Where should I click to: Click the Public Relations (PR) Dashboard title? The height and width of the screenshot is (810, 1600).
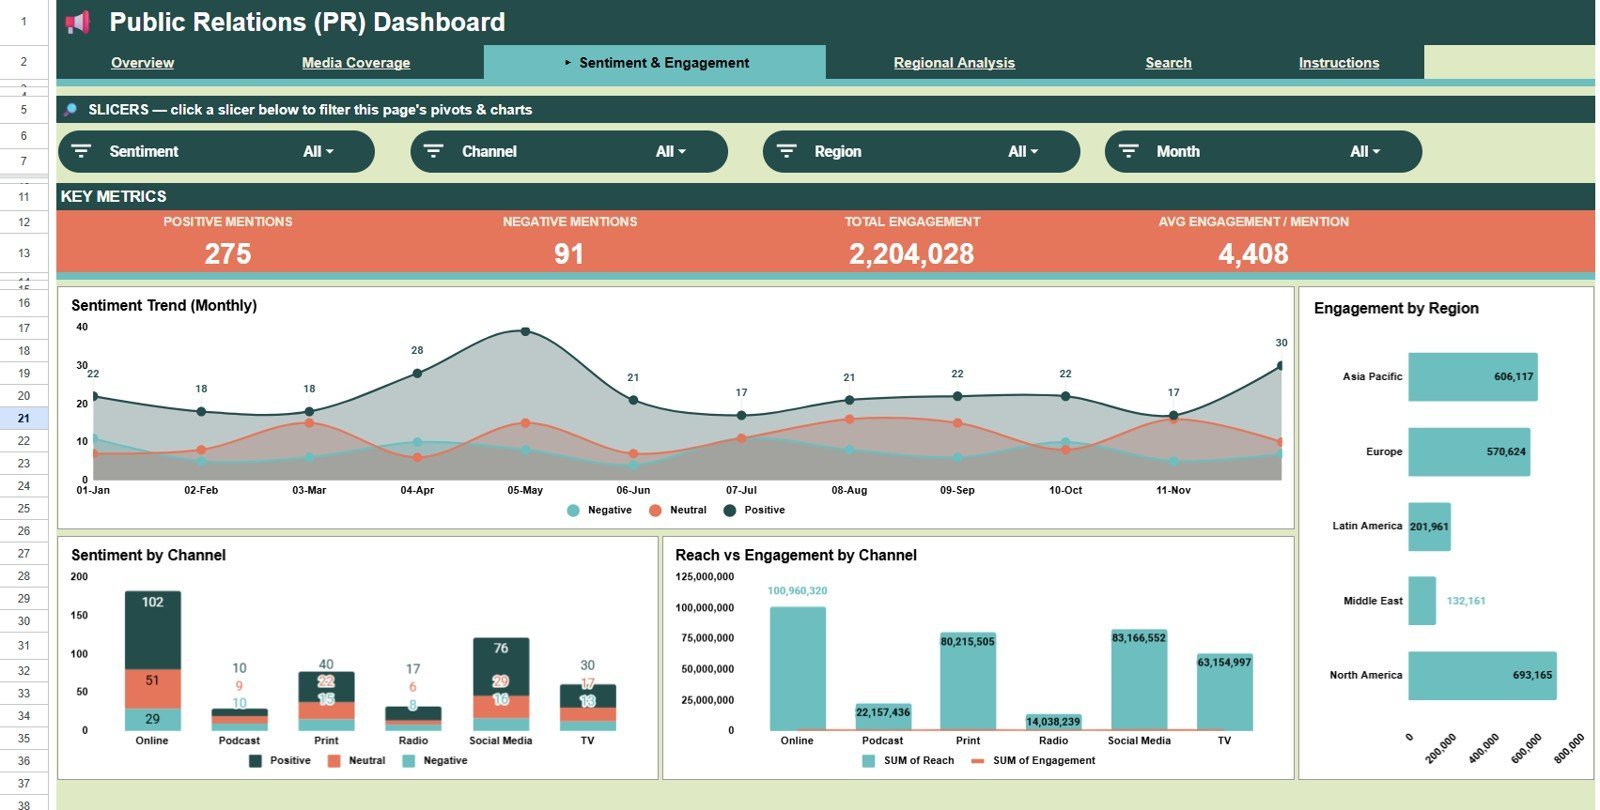pos(307,22)
